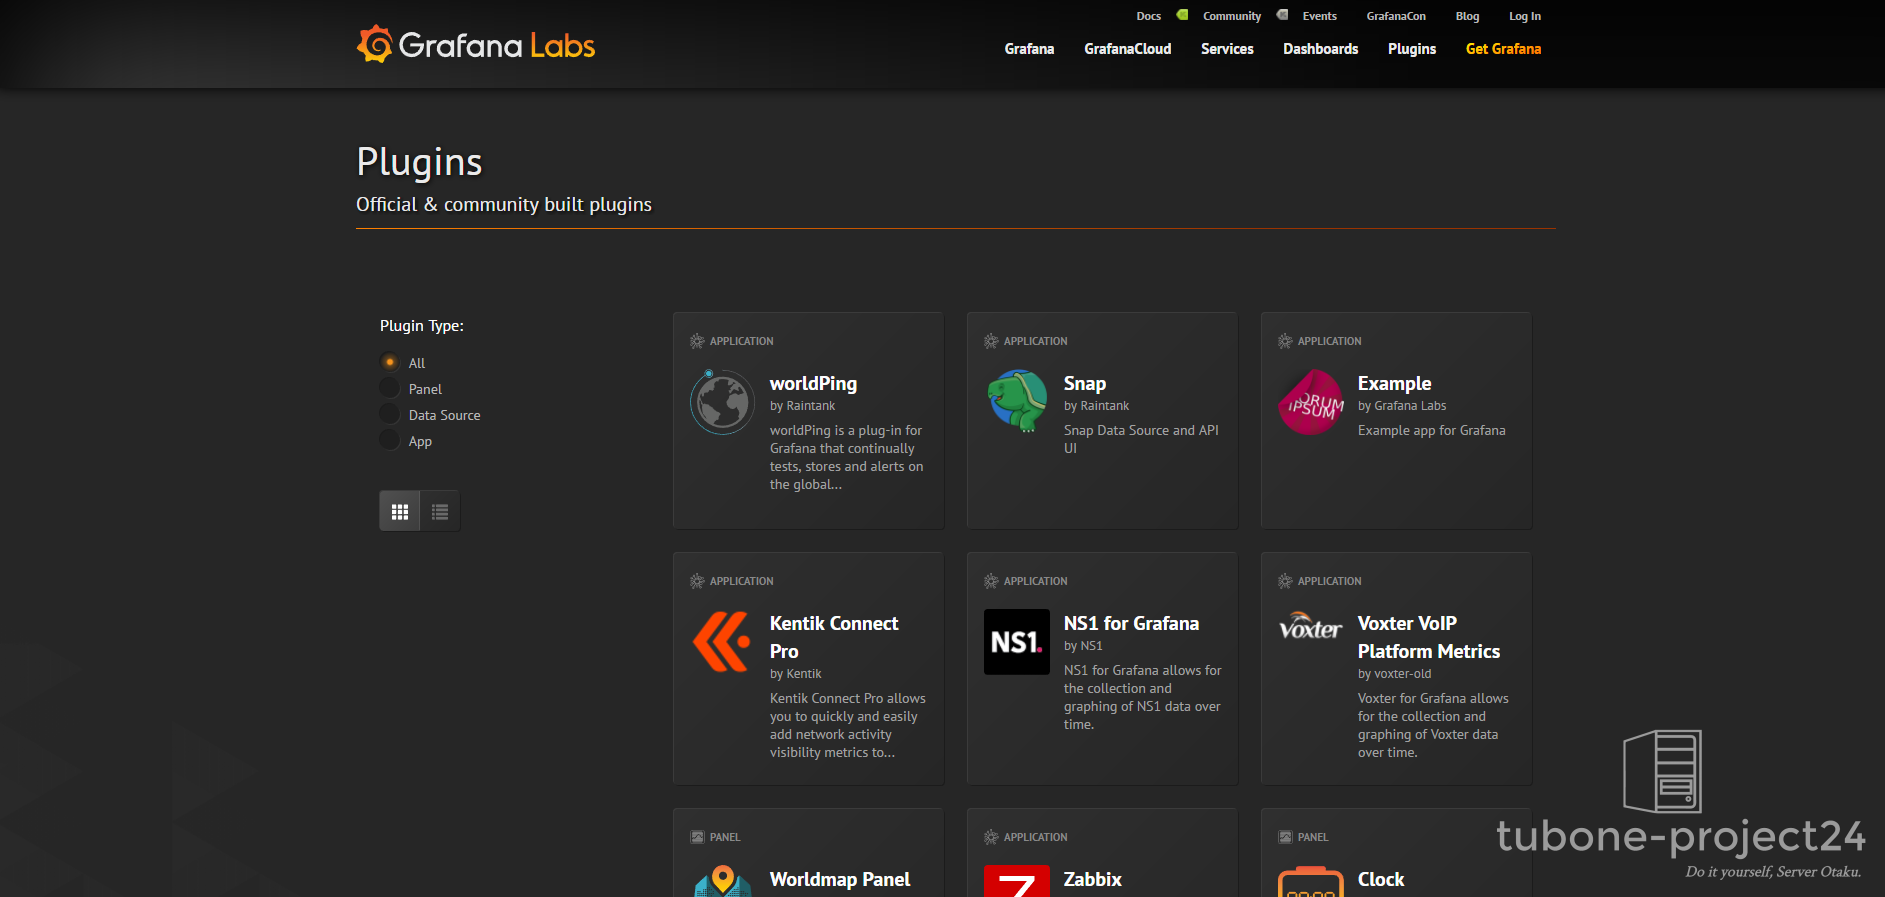
Task: Click the worldPing globe icon
Action: (722, 402)
